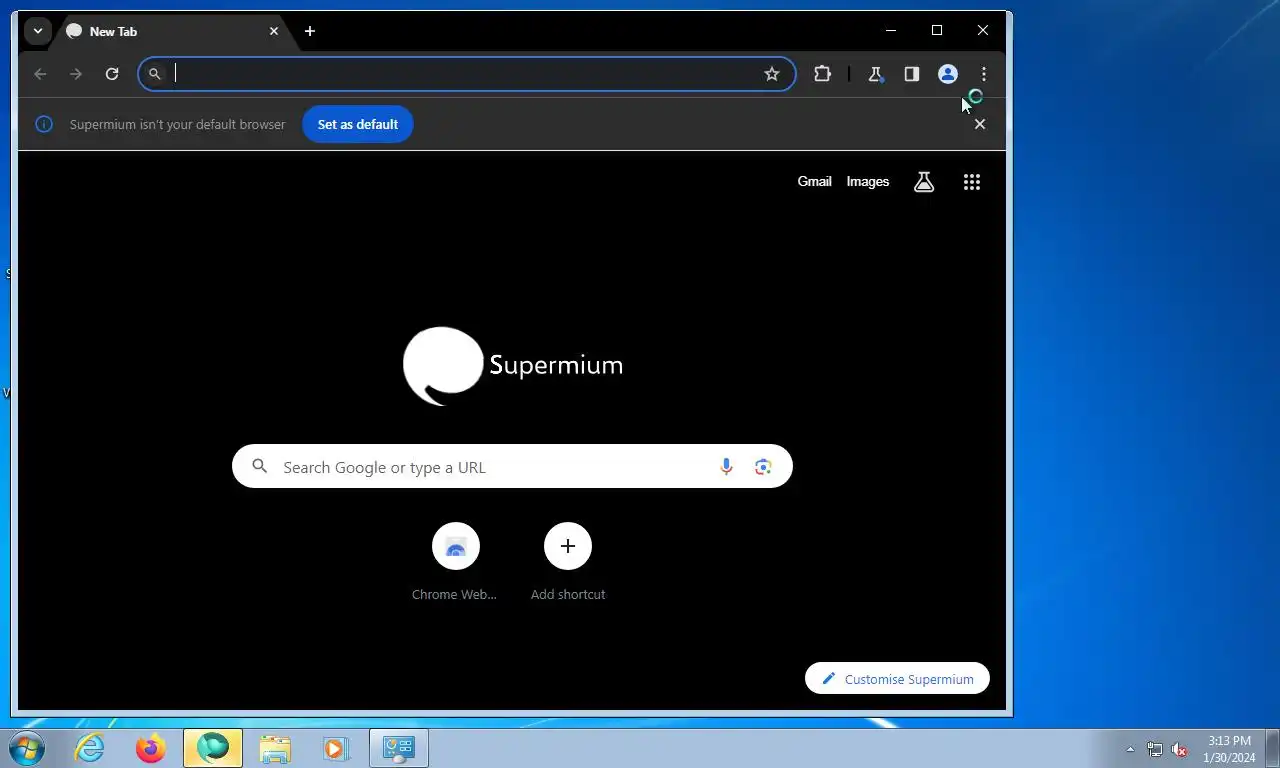Open Search Labs flask icon on page
Image resolution: width=1280 pixels, height=768 pixels.
click(x=924, y=182)
